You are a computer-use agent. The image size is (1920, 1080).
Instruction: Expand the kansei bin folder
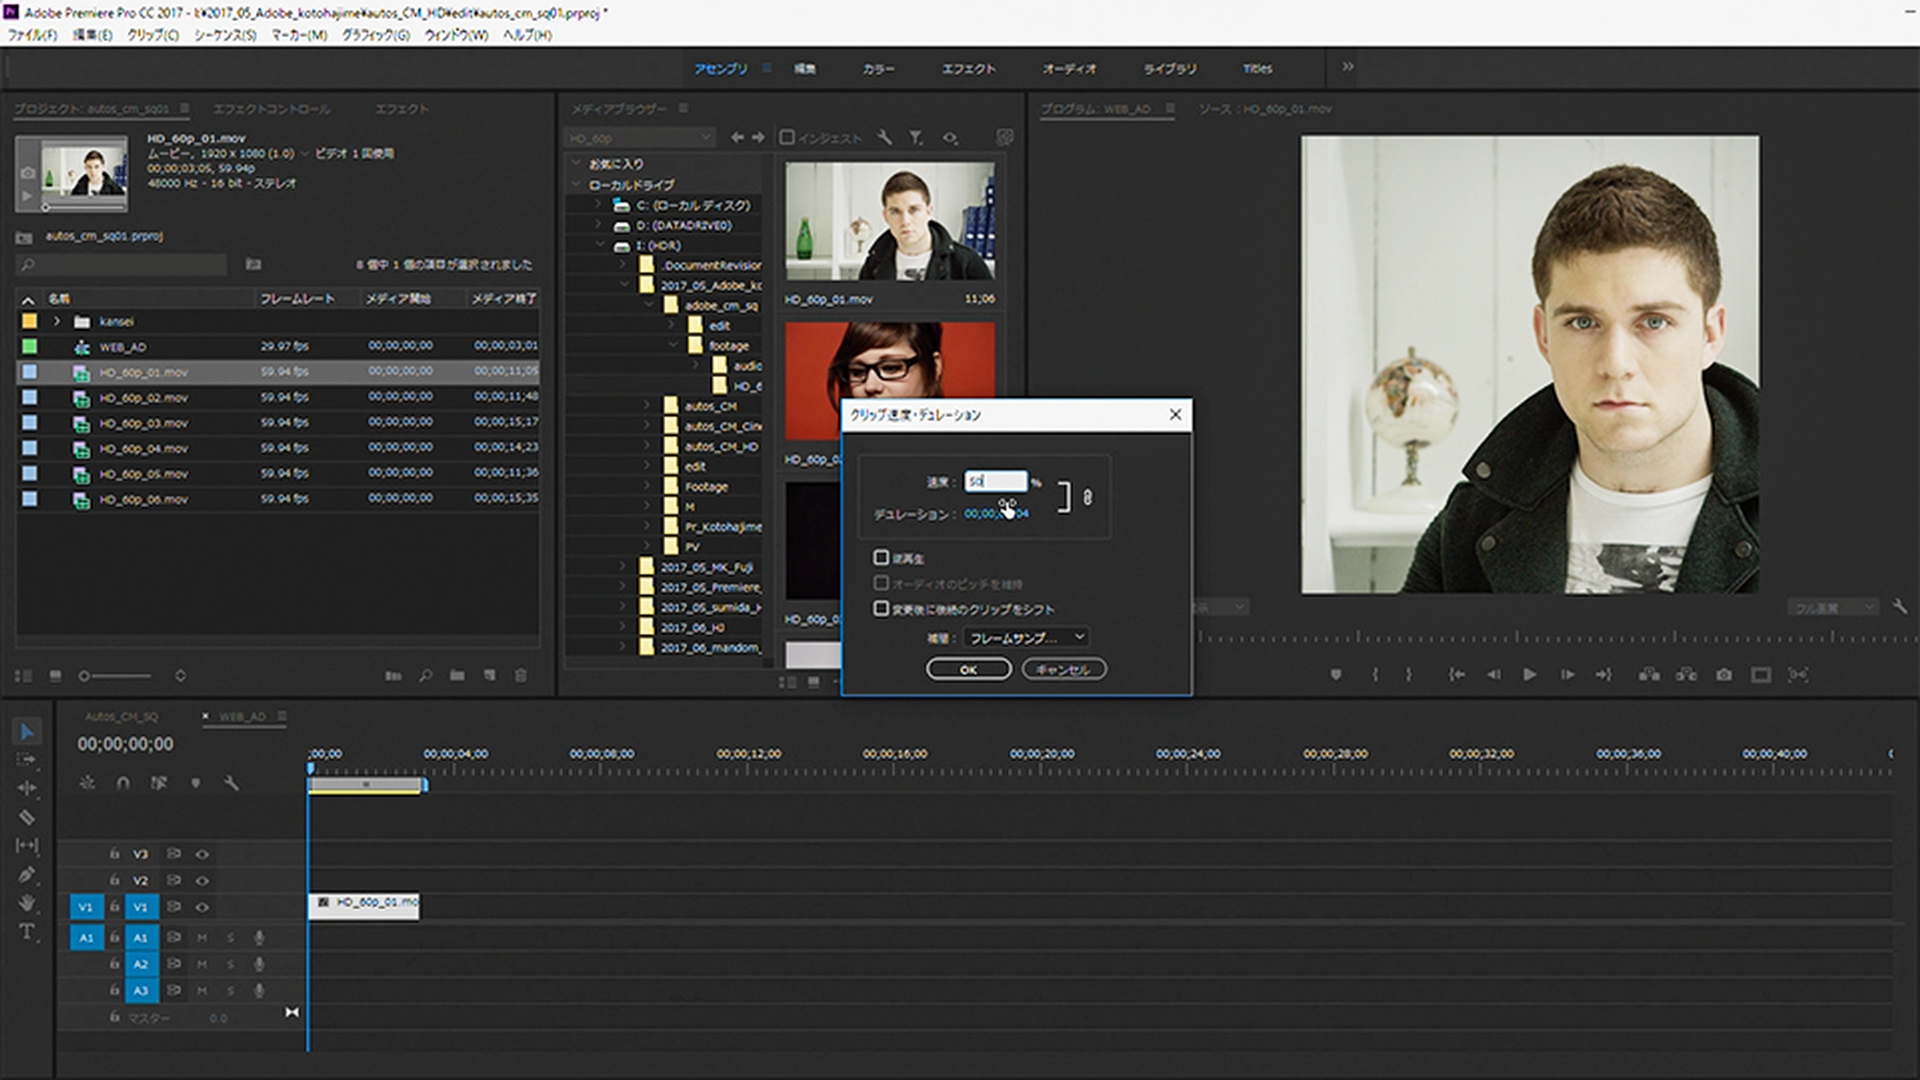click(57, 322)
